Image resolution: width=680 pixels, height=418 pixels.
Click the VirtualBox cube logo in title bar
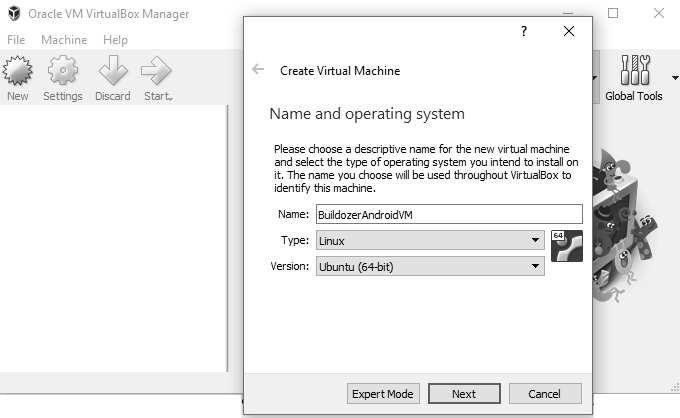coord(14,13)
